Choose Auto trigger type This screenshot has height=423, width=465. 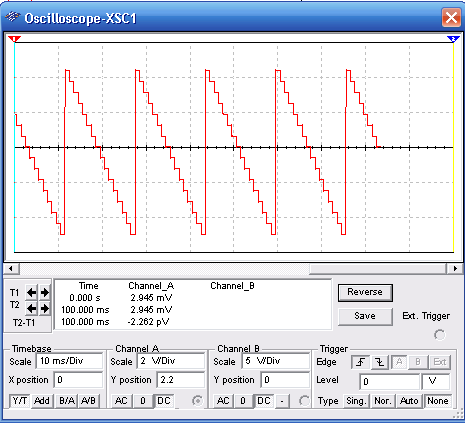[409, 401]
